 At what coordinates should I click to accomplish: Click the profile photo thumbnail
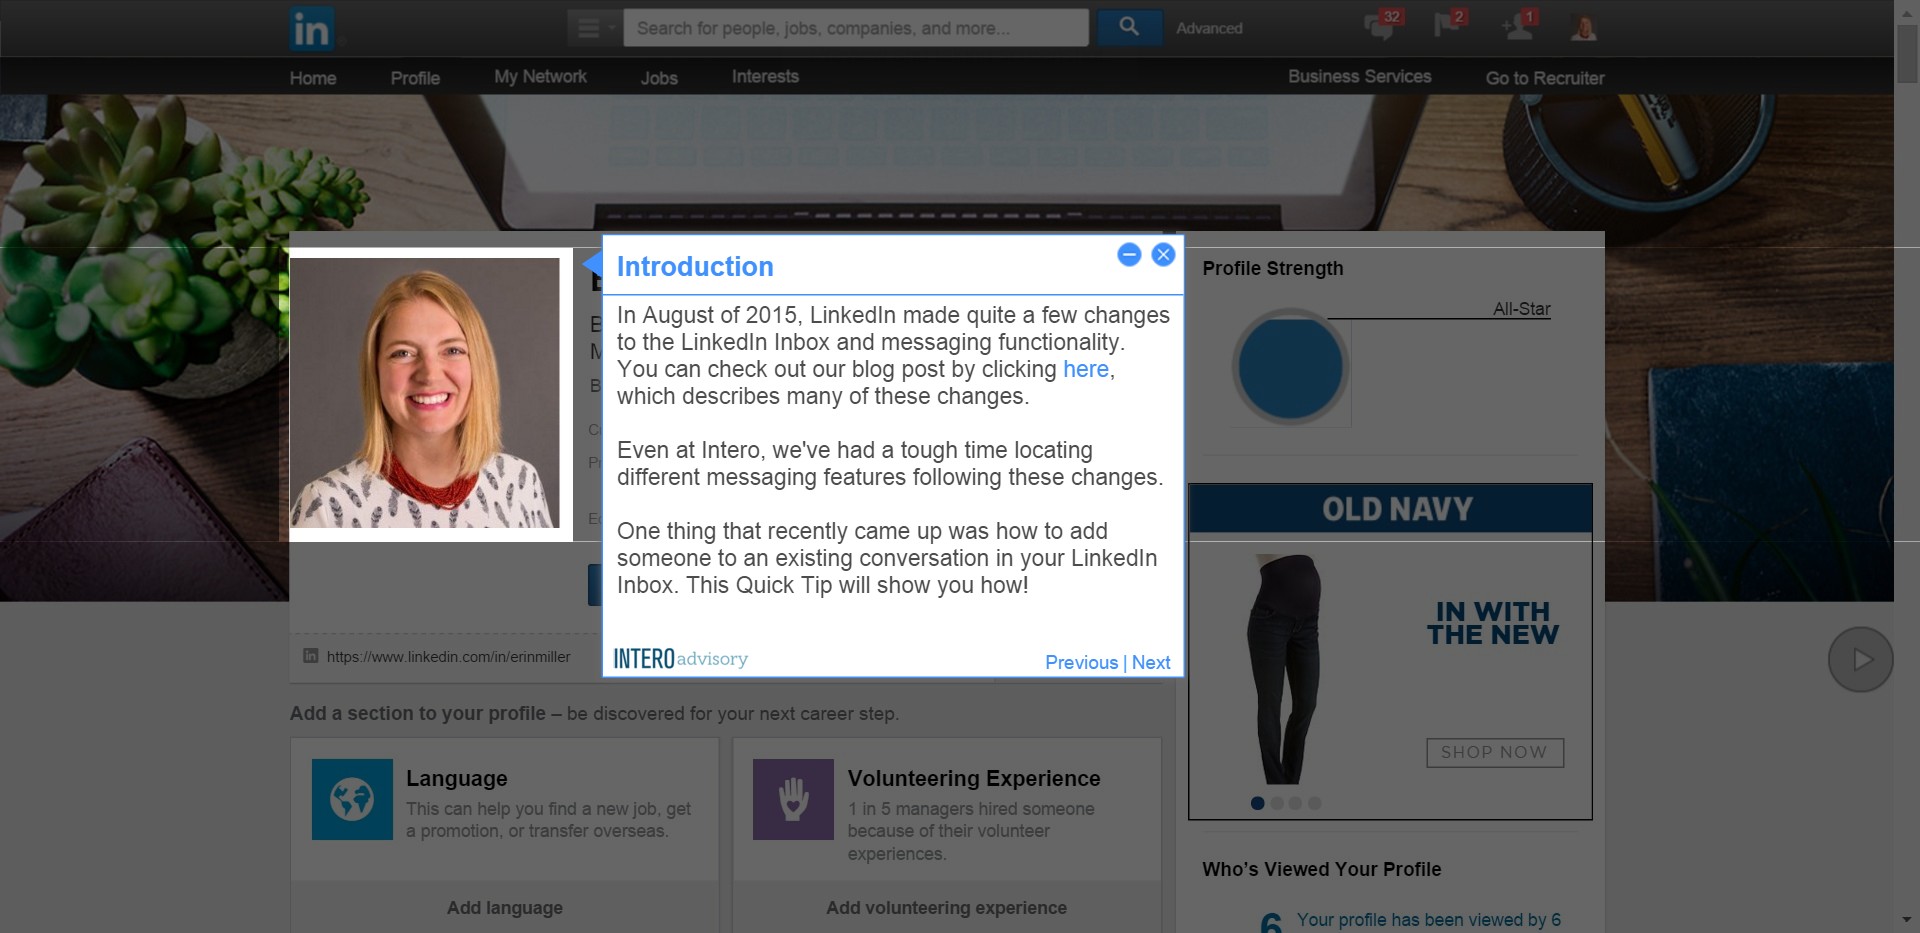click(x=424, y=393)
